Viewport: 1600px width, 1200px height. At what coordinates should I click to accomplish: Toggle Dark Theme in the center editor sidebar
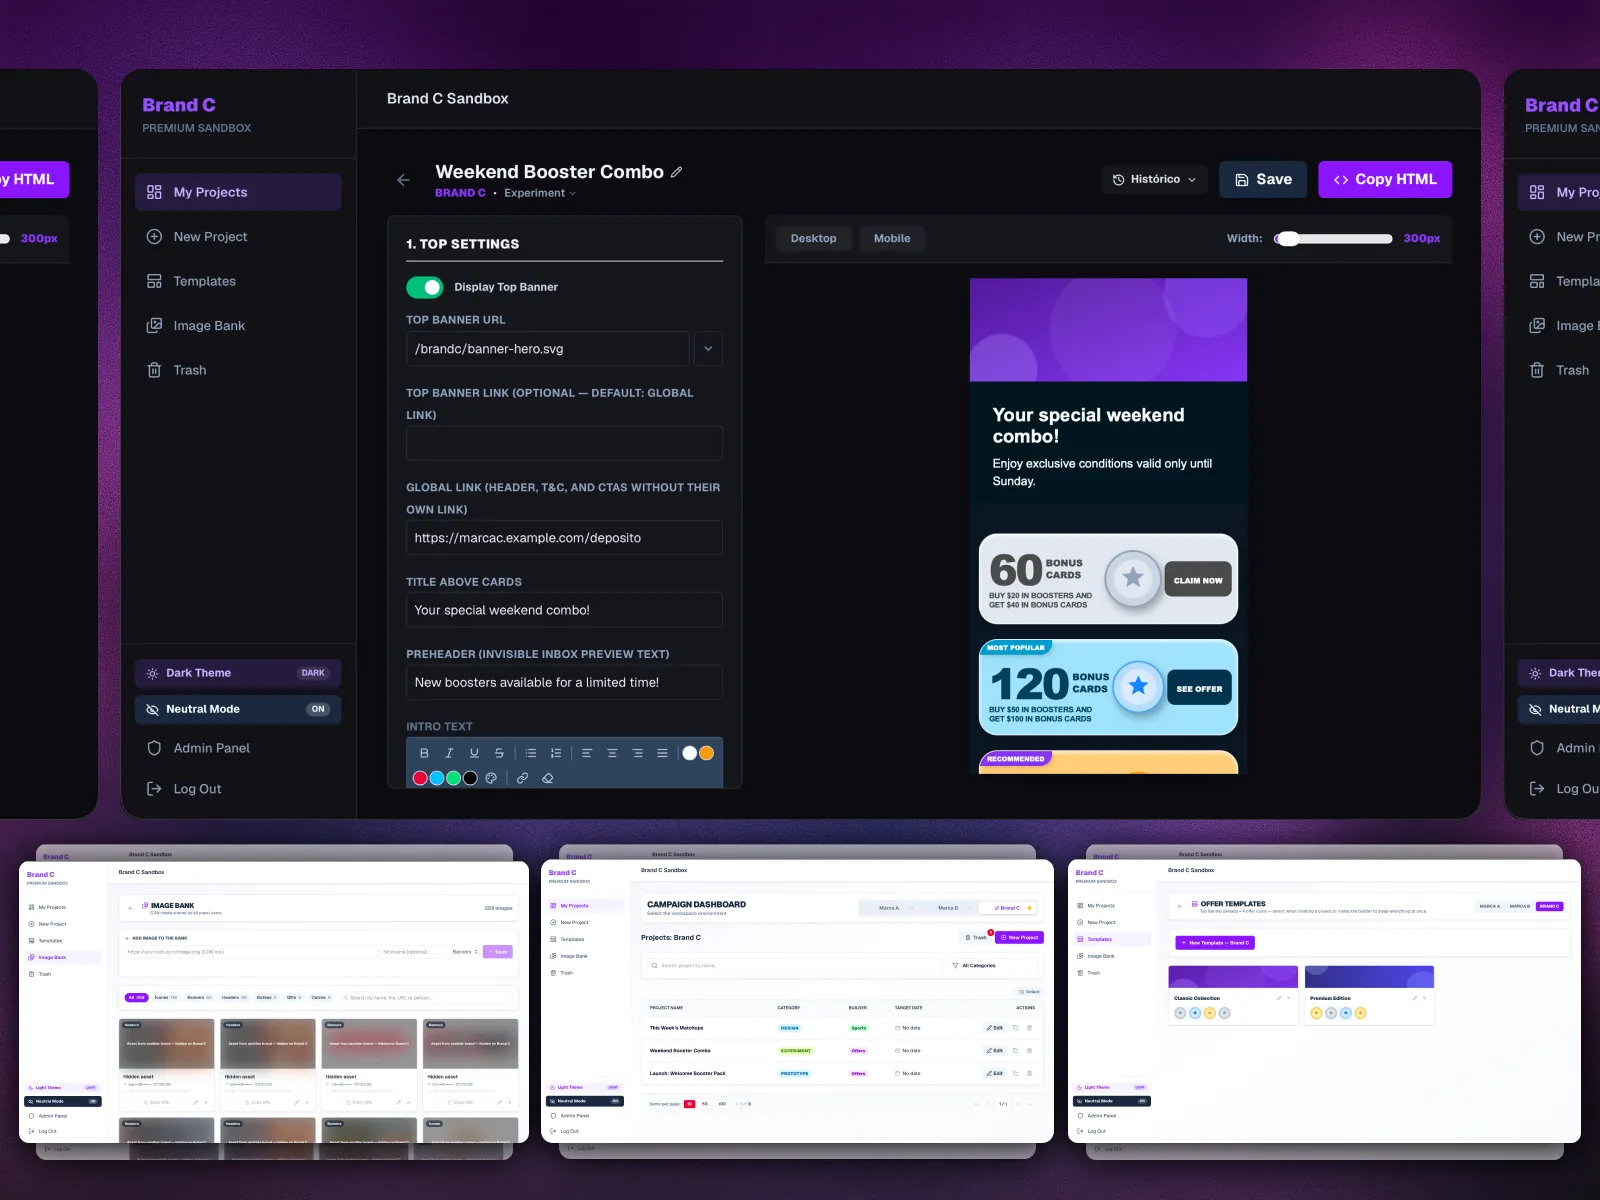point(238,673)
